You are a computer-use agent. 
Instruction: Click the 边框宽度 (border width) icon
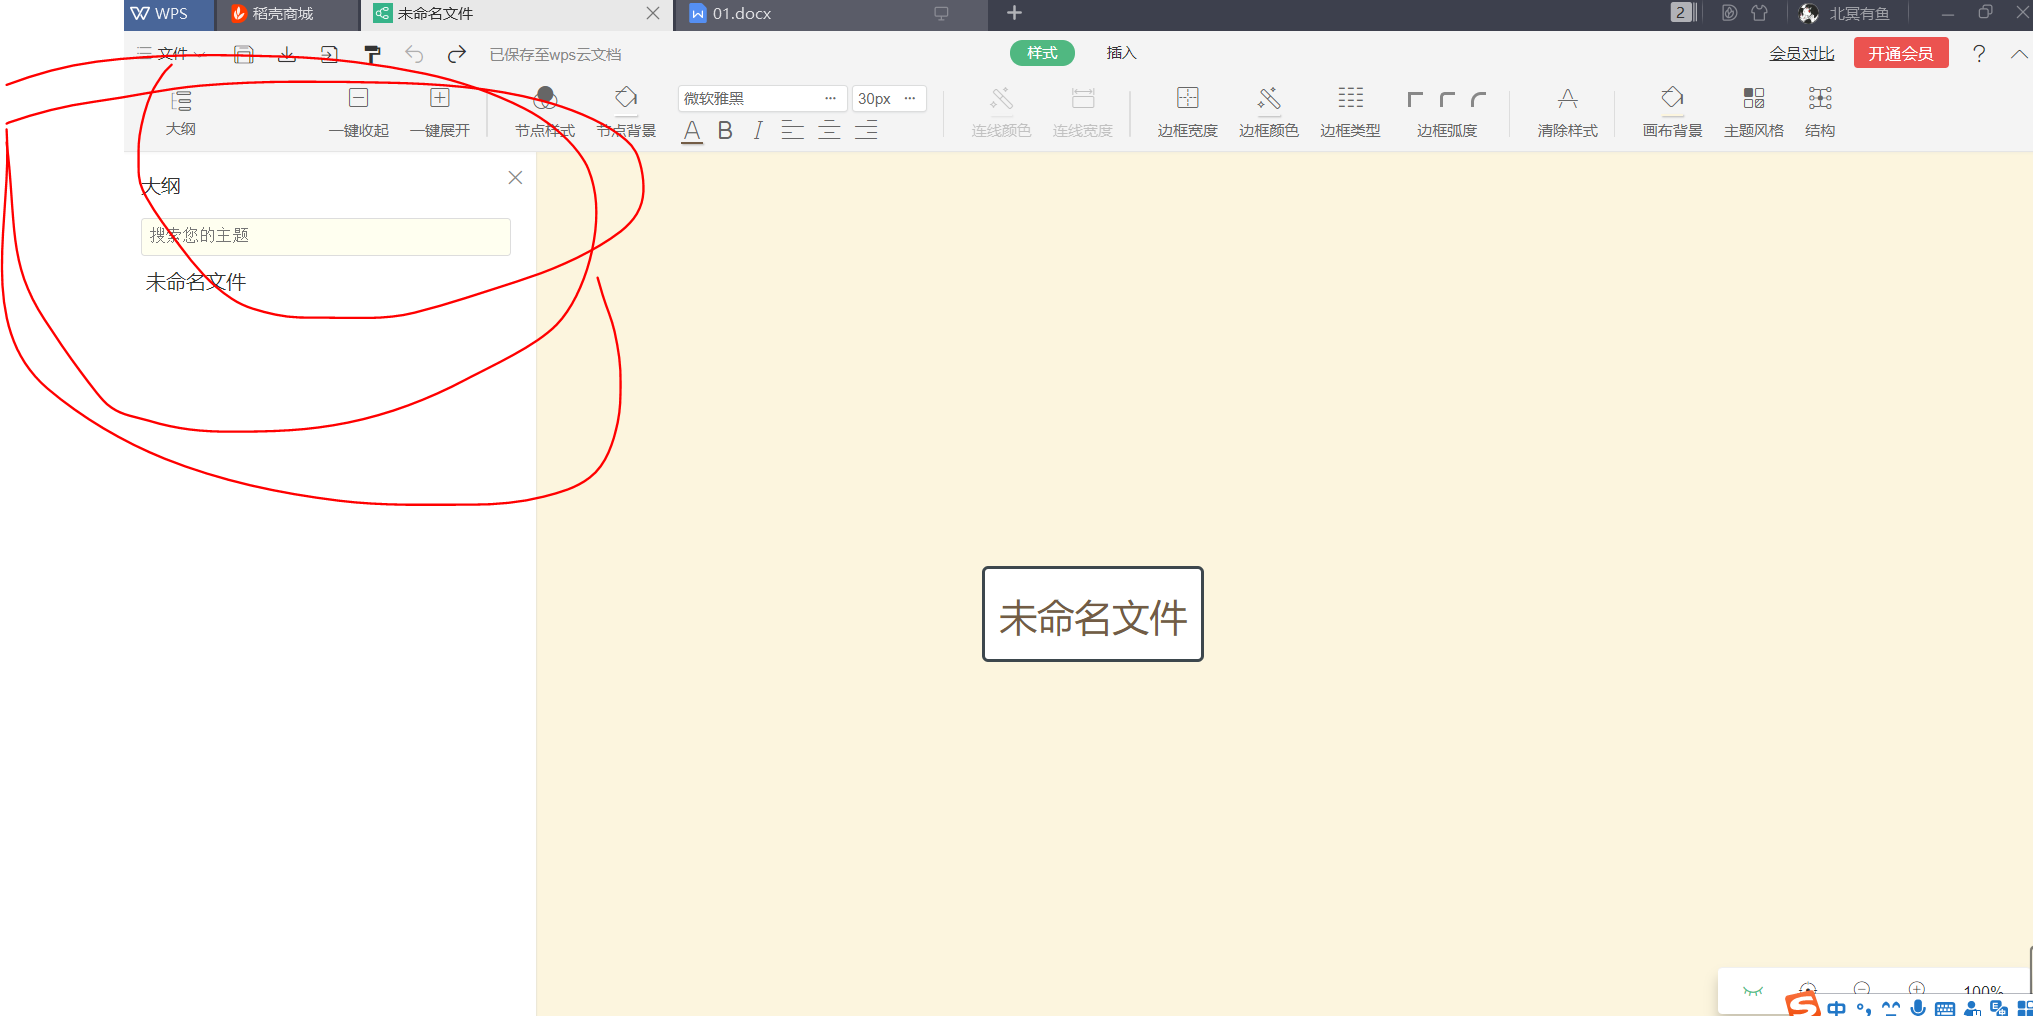pos(1188,110)
